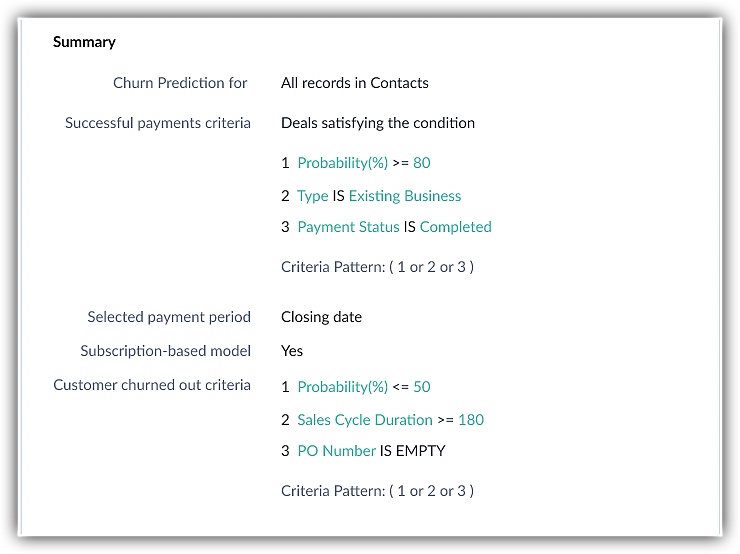Click the All records in Contacts text
The height and width of the screenshot is (554, 740).
tap(355, 83)
